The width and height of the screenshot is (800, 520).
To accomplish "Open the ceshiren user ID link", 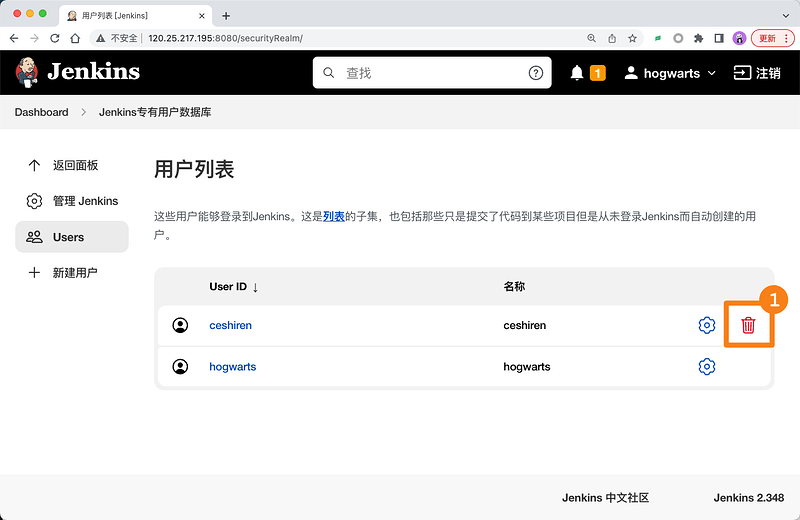I will pos(230,325).
